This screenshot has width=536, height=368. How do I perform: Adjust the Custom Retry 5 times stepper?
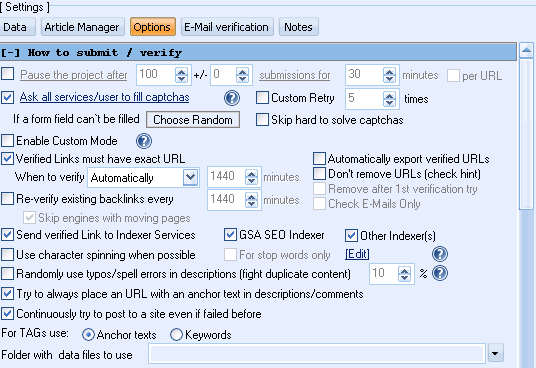click(389, 99)
